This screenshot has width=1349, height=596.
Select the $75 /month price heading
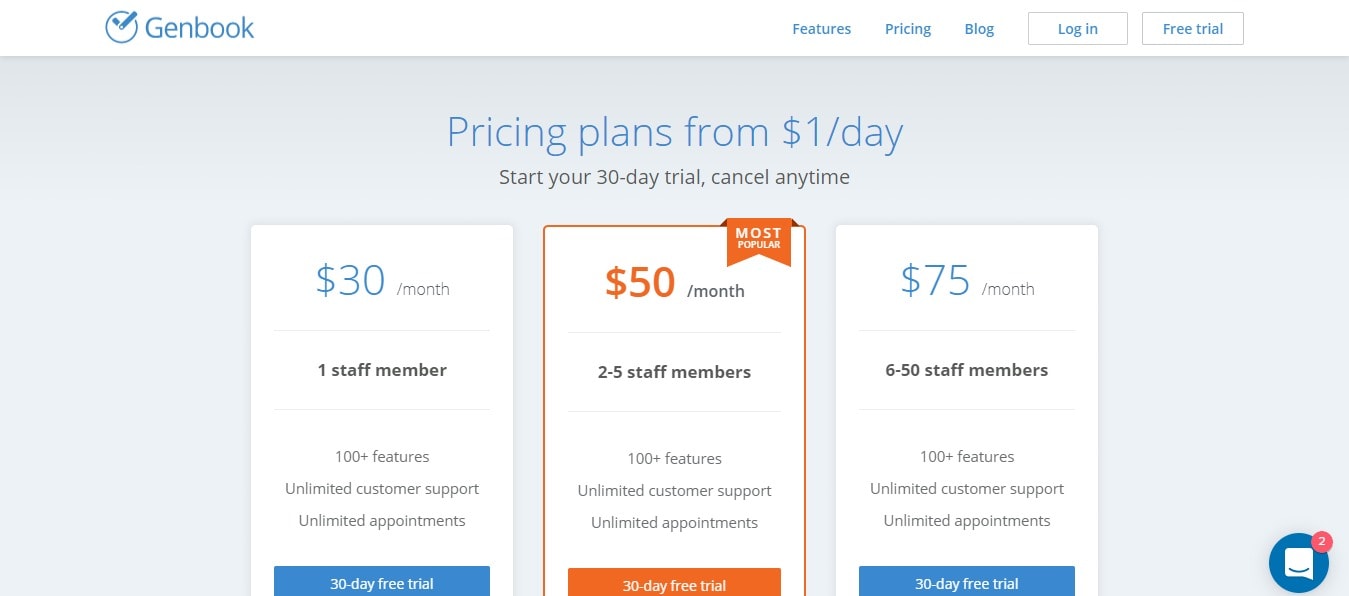[967, 281]
